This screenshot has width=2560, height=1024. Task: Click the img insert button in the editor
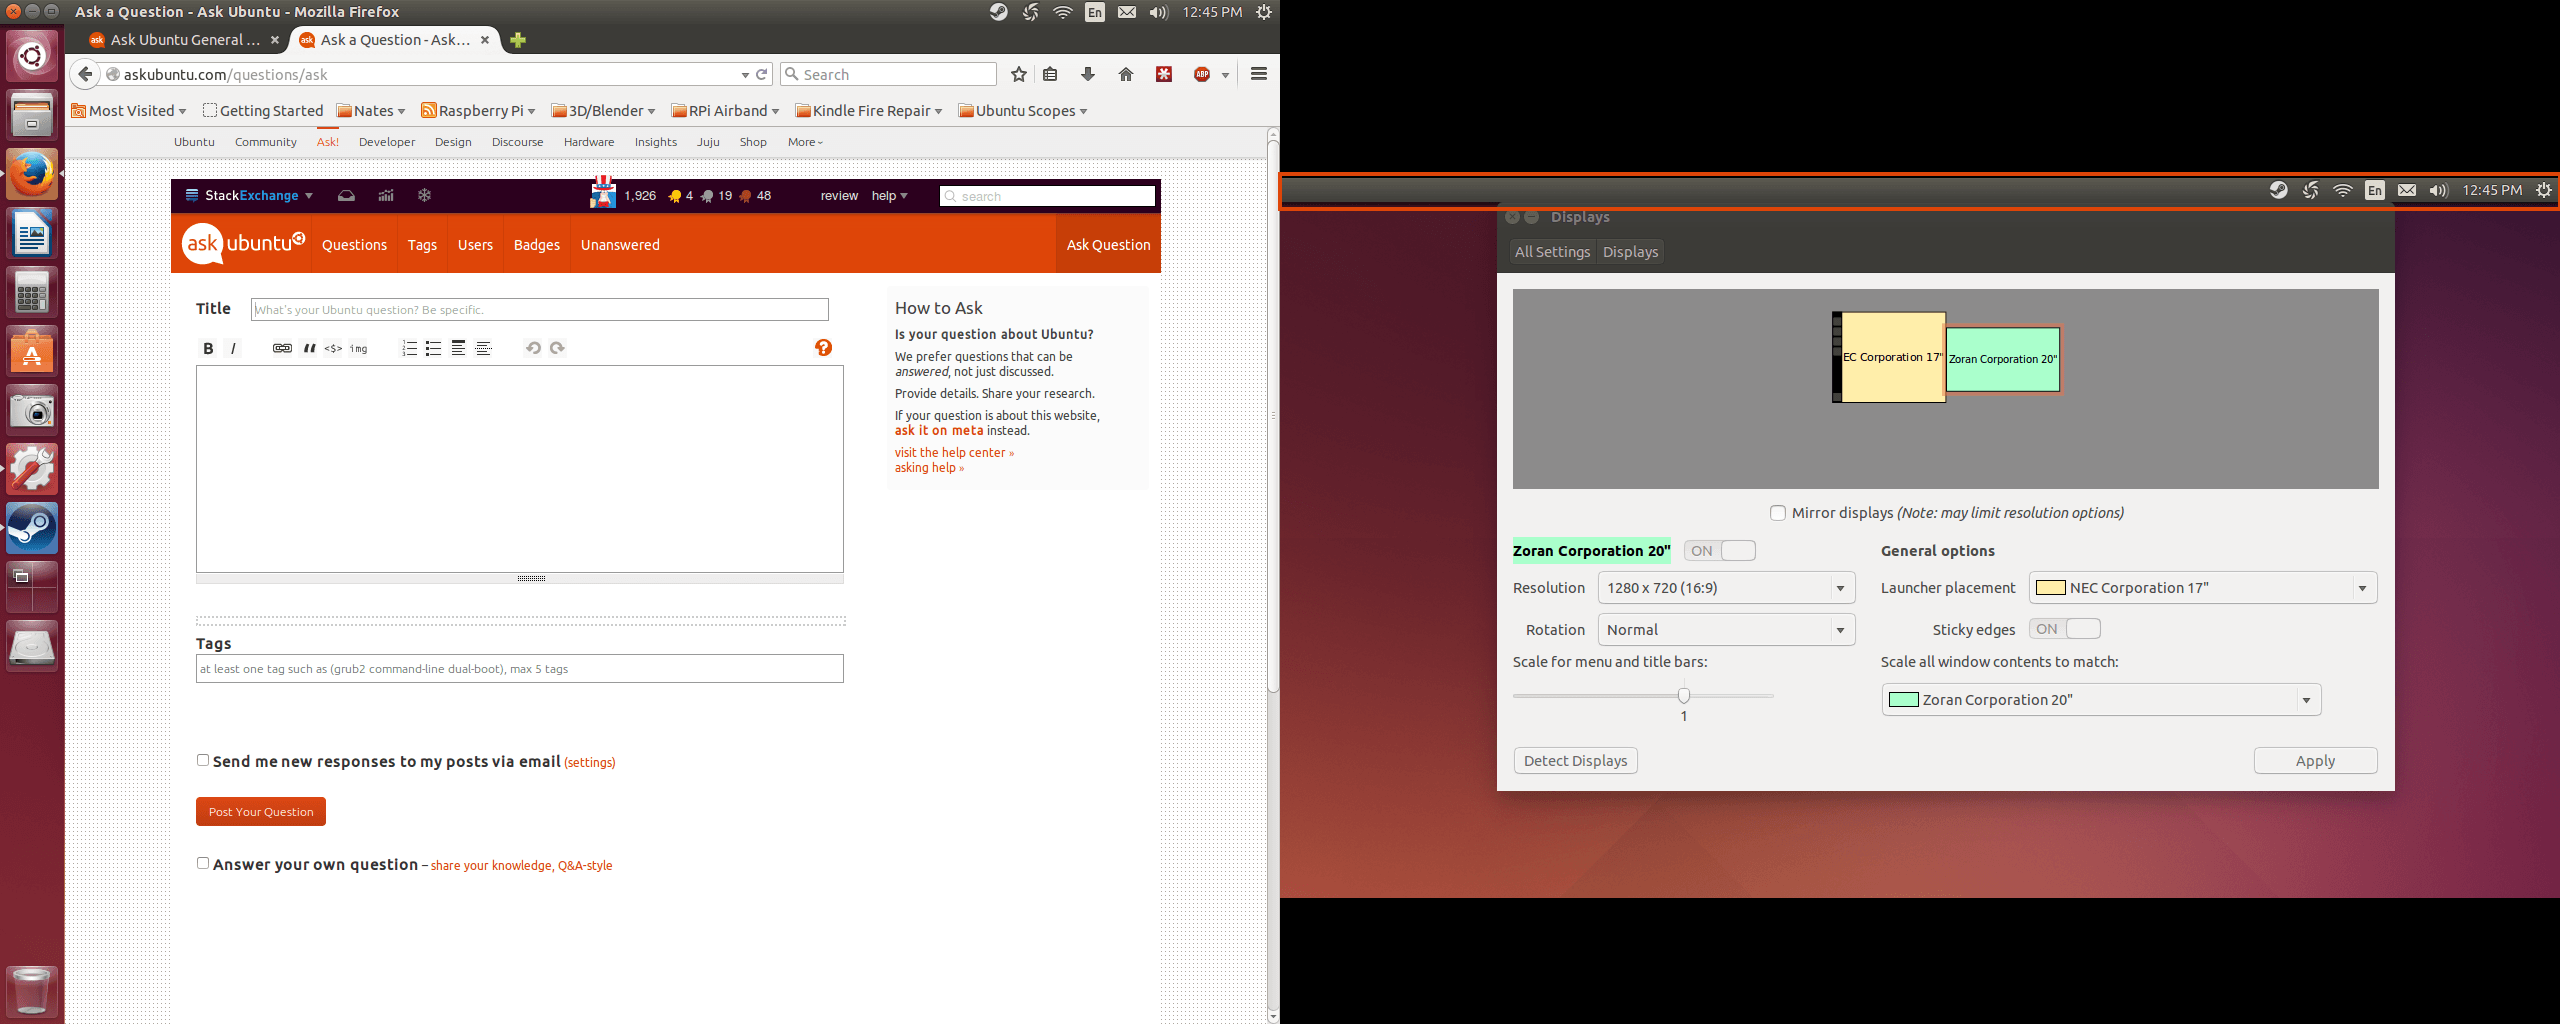358,348
